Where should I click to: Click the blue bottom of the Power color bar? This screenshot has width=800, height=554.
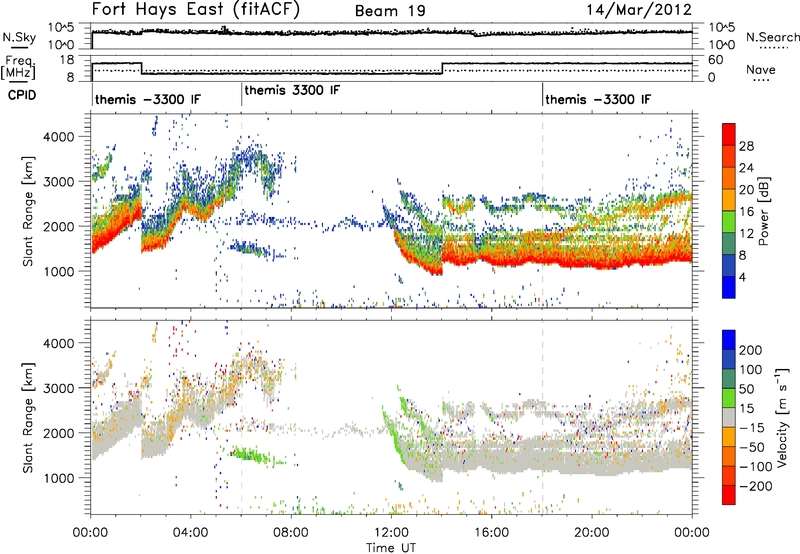click(729, 287)
